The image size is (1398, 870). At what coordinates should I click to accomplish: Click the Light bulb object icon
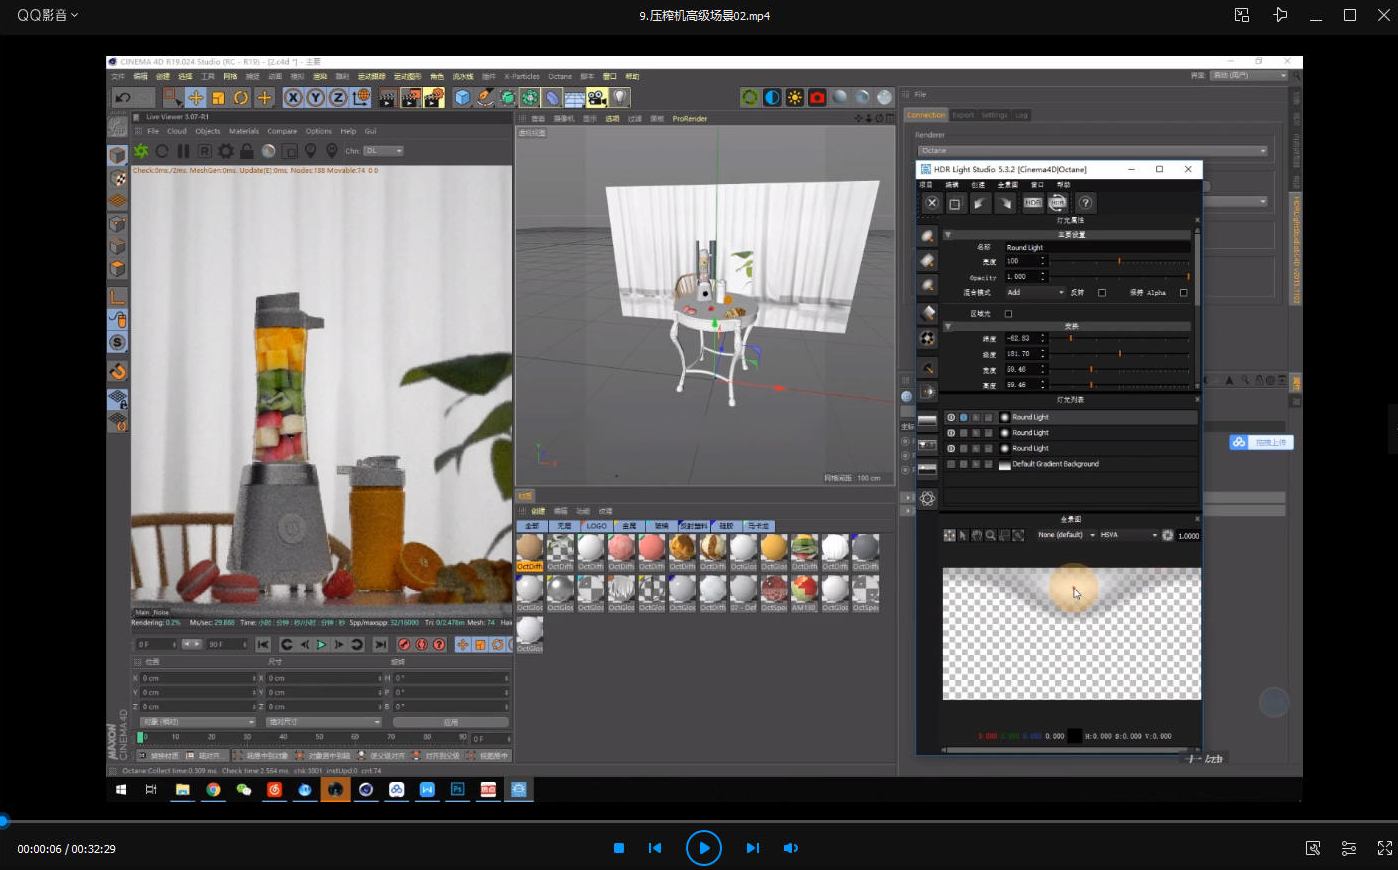(620, 97)
